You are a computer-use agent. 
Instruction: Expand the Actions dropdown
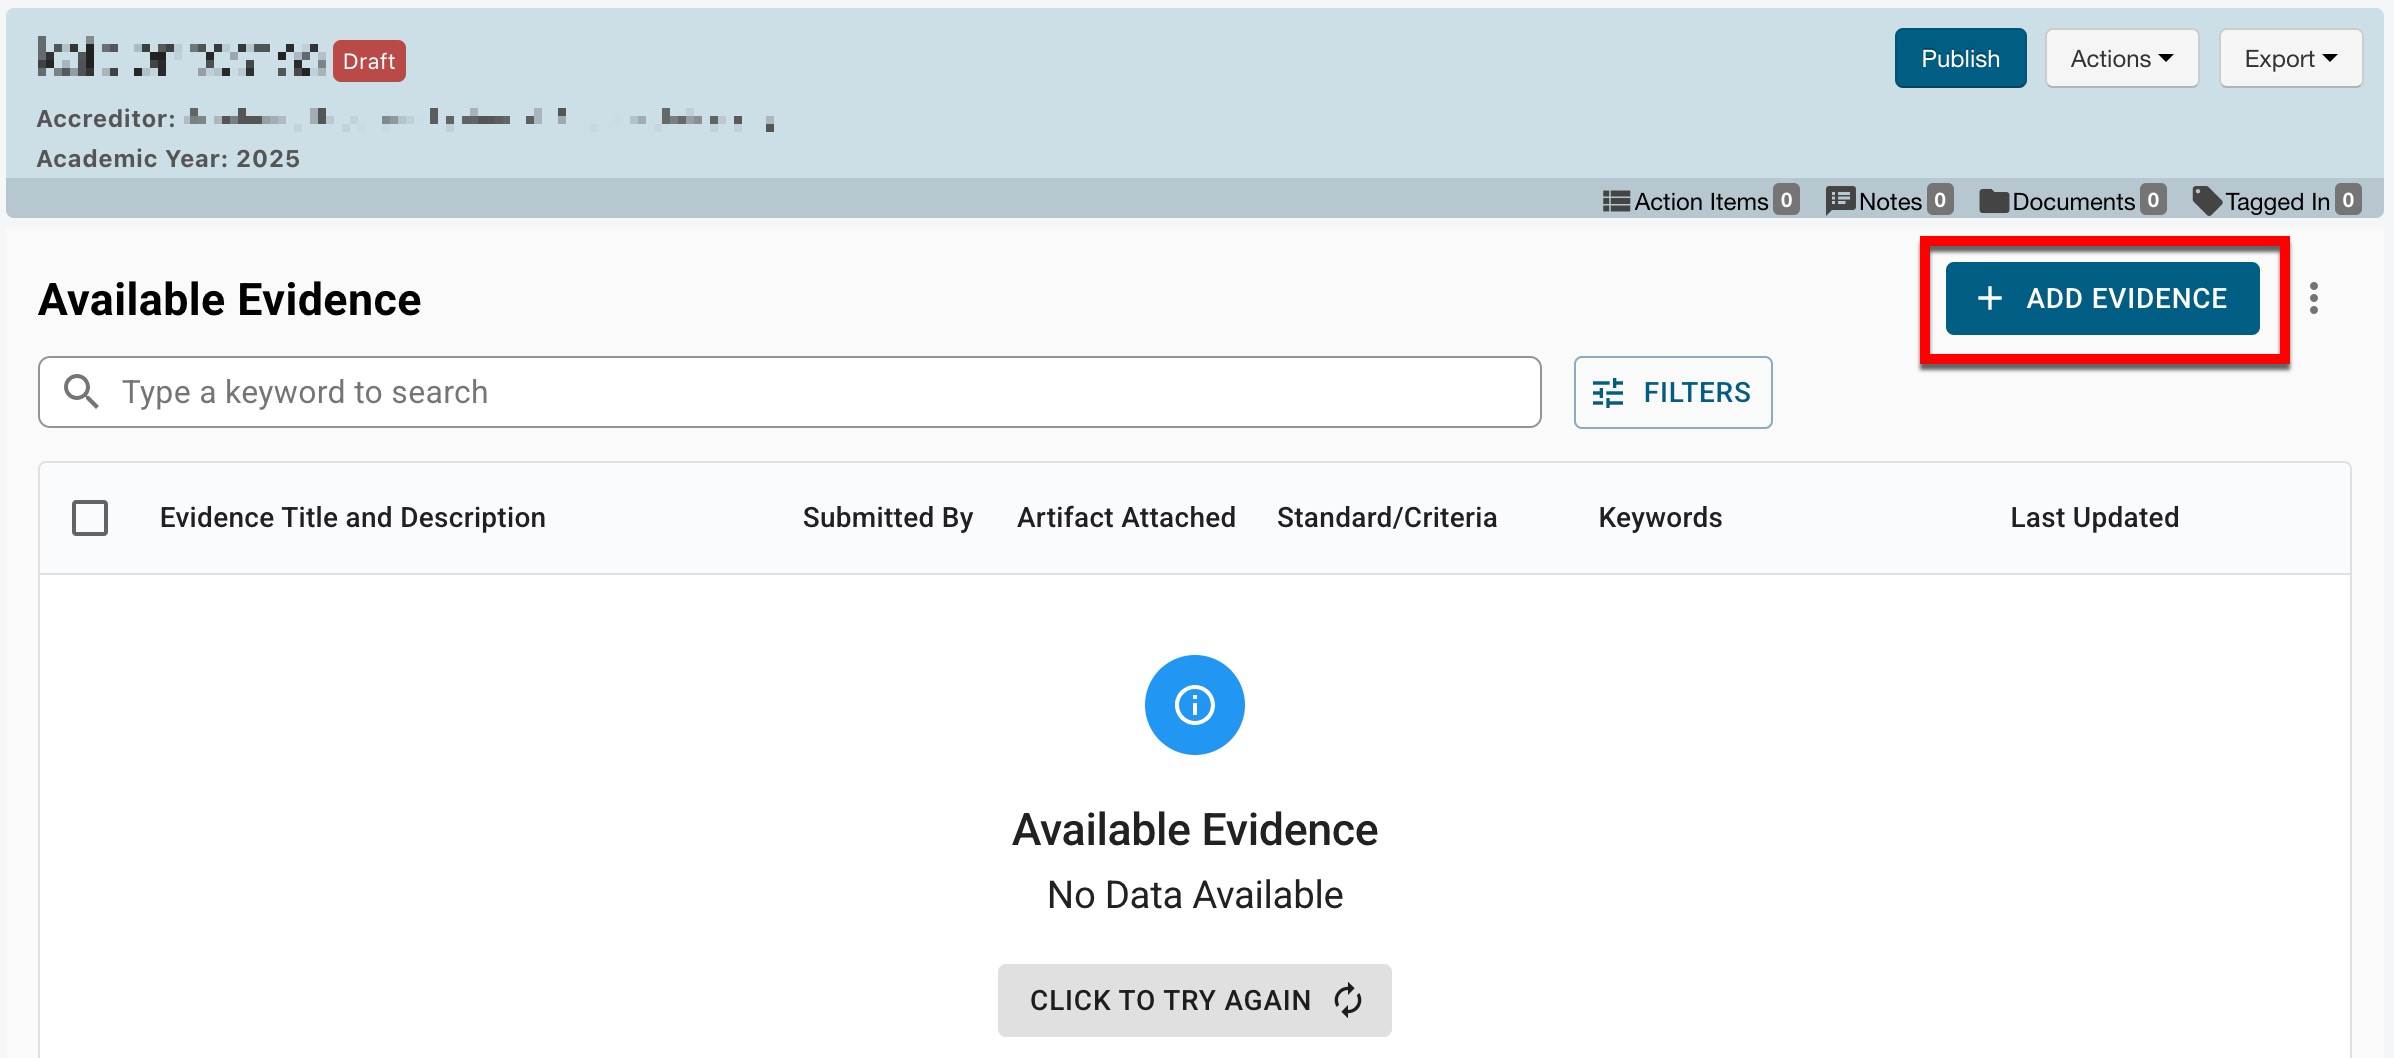tap(2121, 59)
